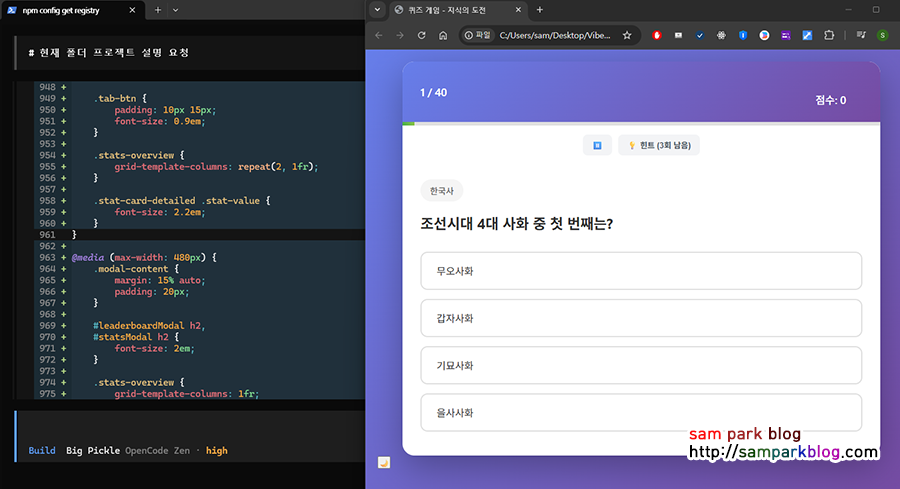Click diff line 964 .modal-content
Viewport: 900px width, 489px height.
(x=200, y=269)
